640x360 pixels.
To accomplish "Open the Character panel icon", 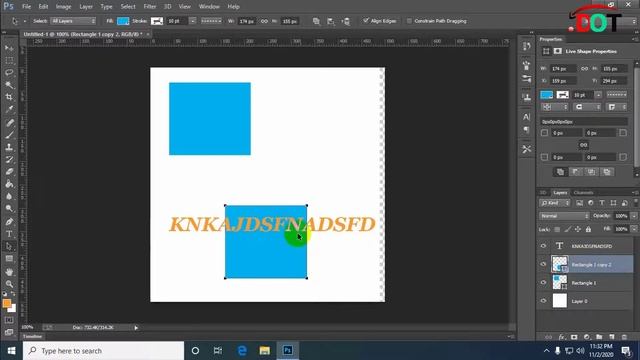I will point(527,117).
